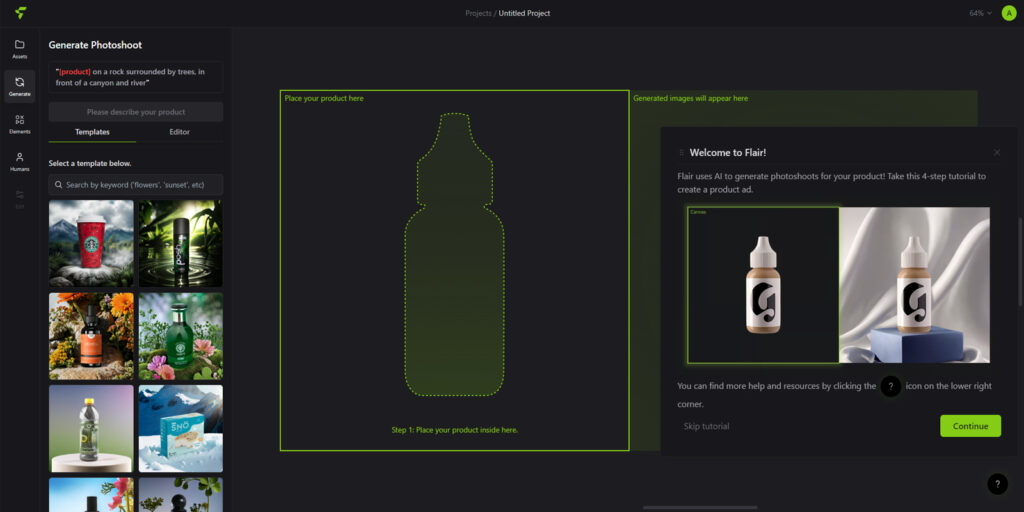Click the horizontal scrollbar at the bottom
Screen dimensions: 1024x512
(x=700, y=507)
